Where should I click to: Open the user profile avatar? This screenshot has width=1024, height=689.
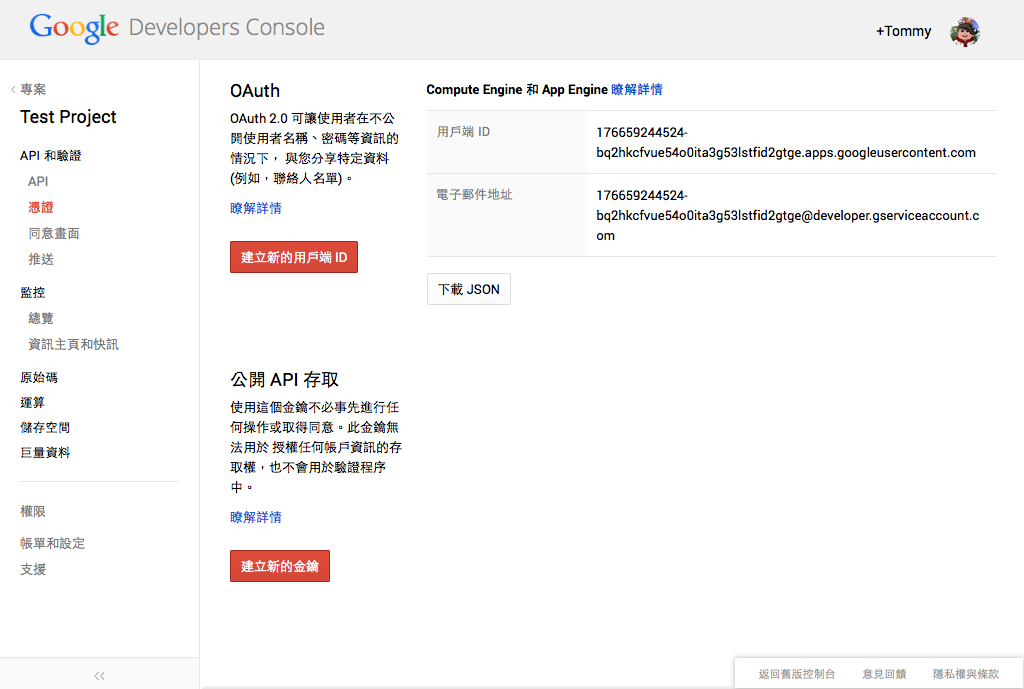[964, 31]
